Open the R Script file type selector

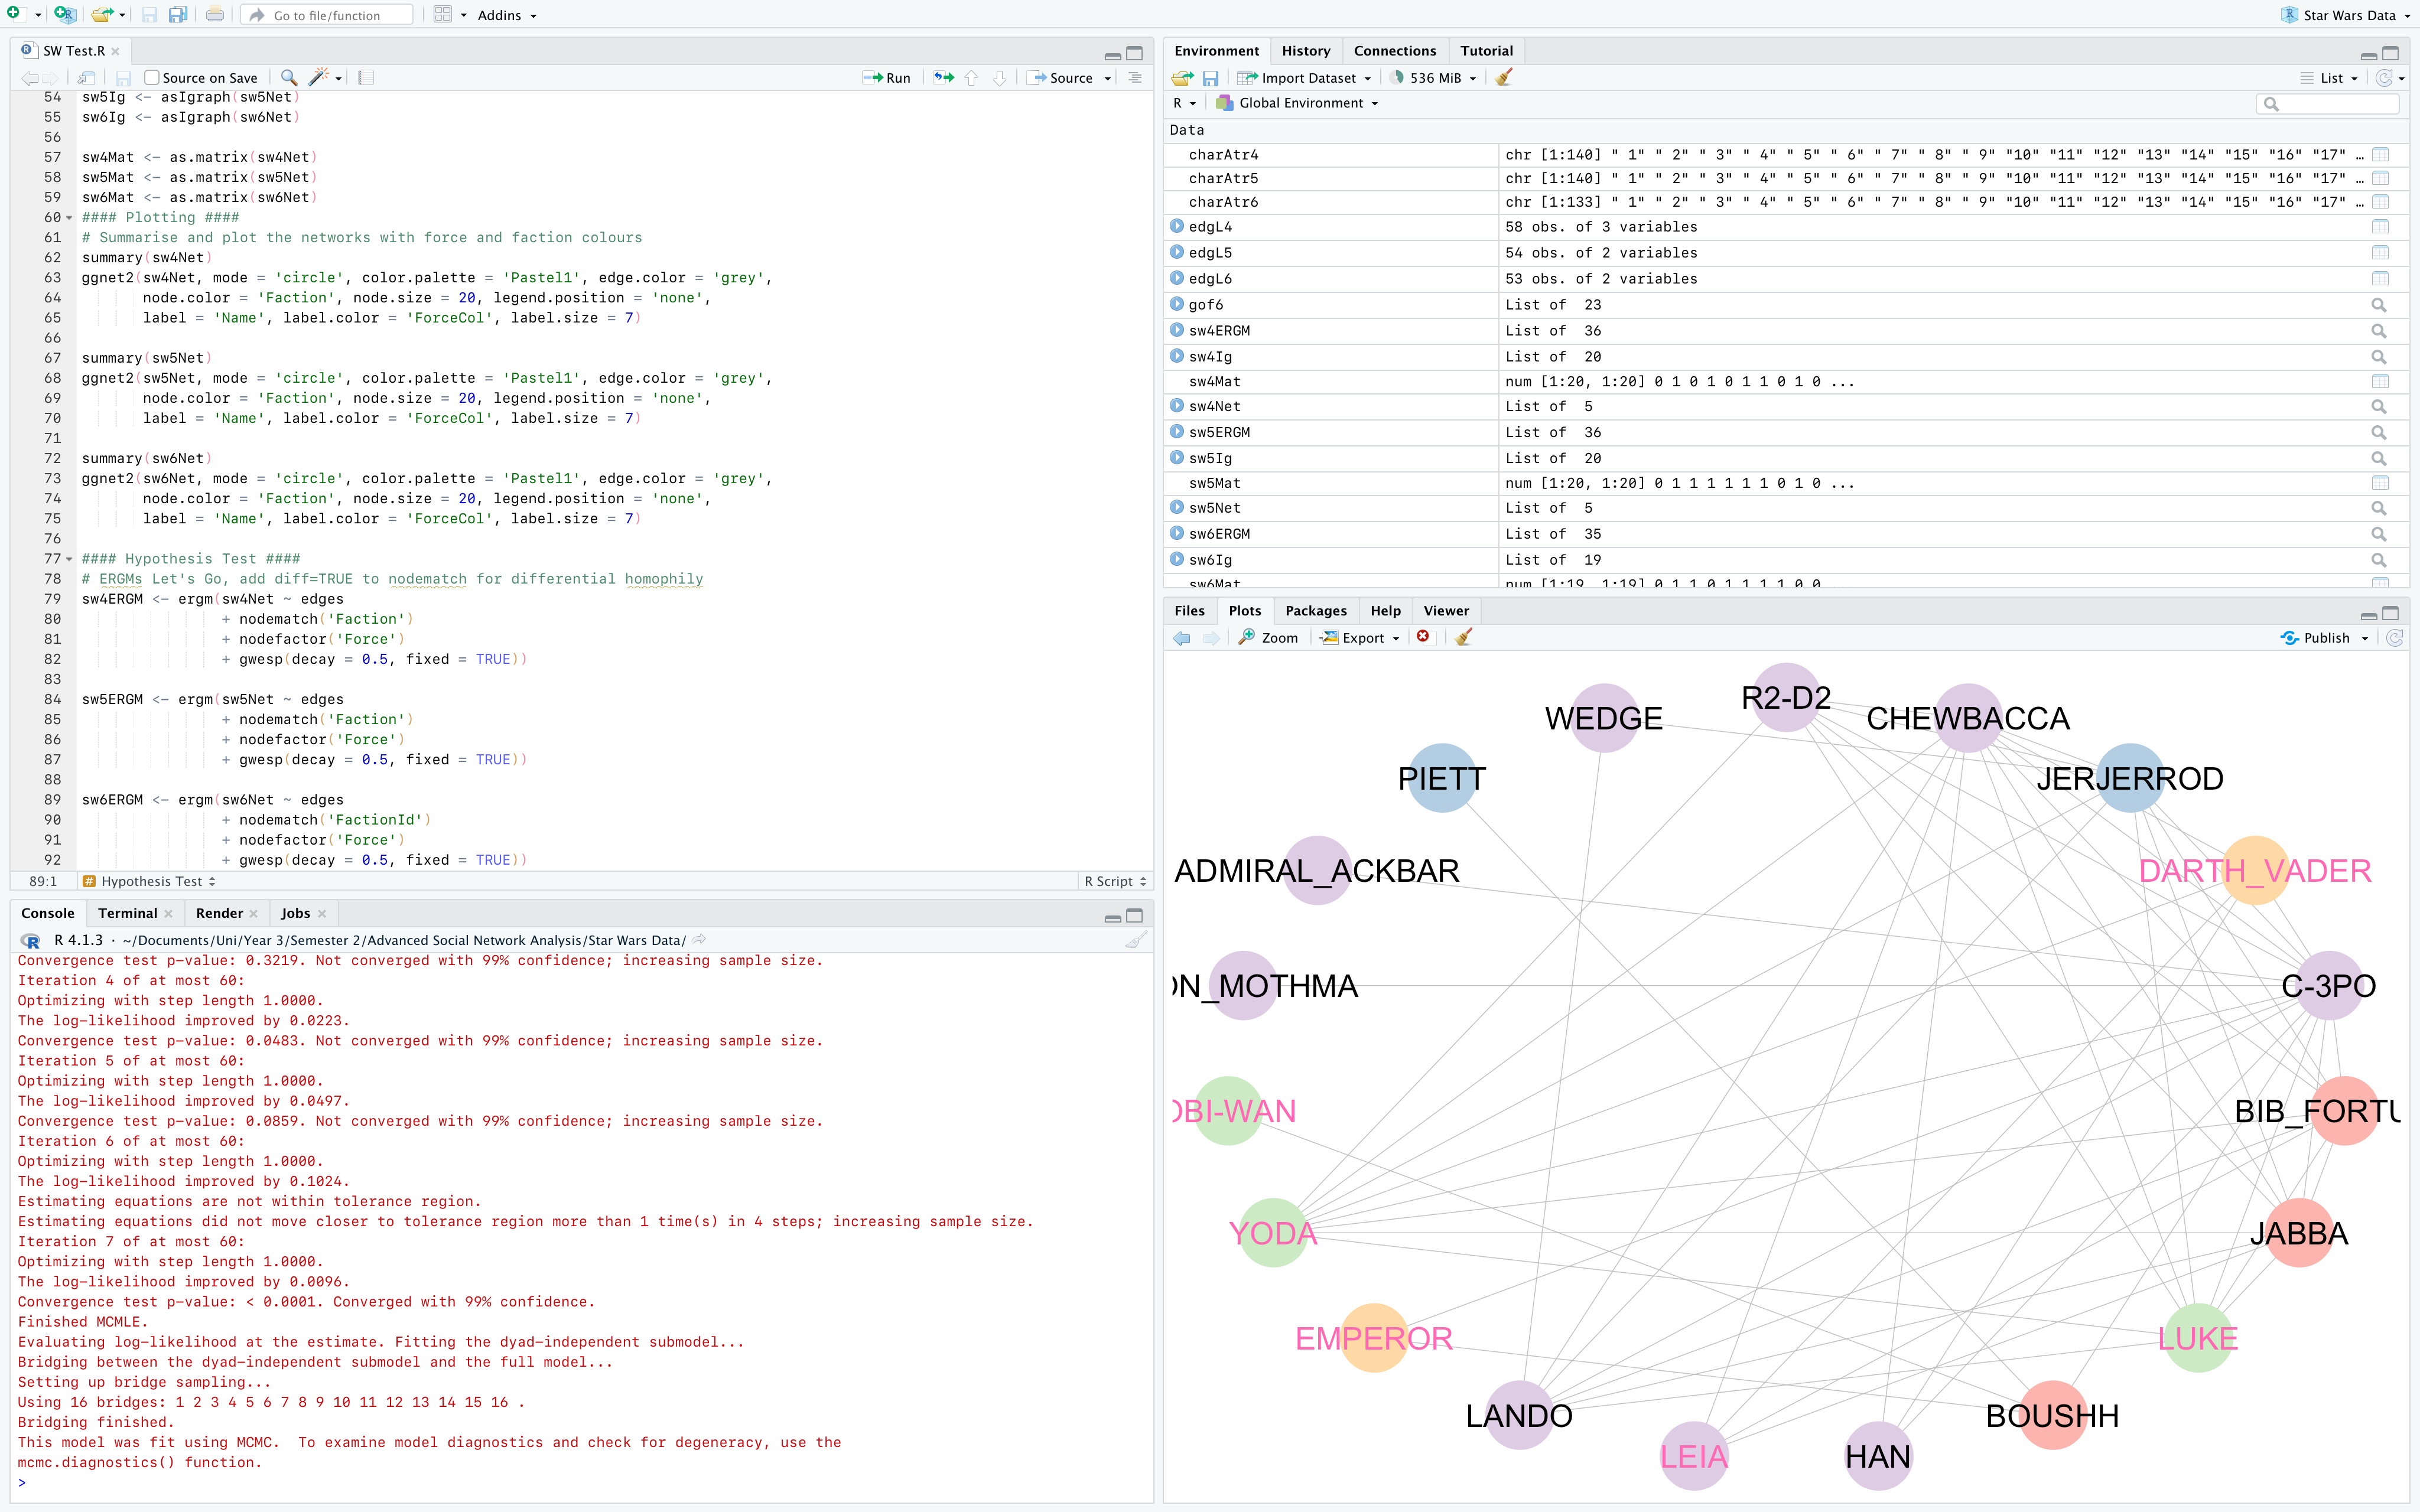1116,881
